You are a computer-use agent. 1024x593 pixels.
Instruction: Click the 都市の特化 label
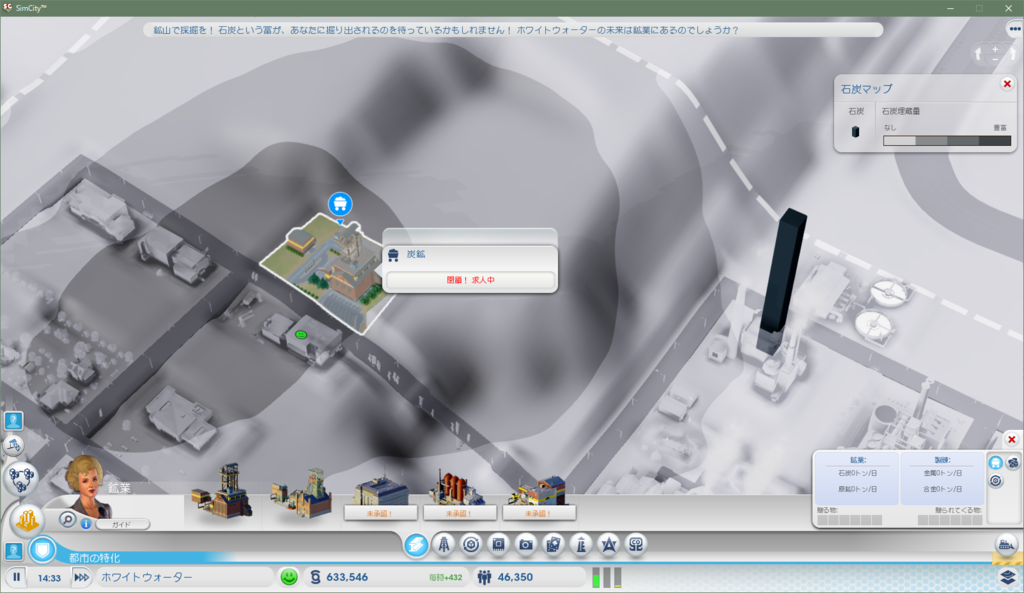coord(95,558)
